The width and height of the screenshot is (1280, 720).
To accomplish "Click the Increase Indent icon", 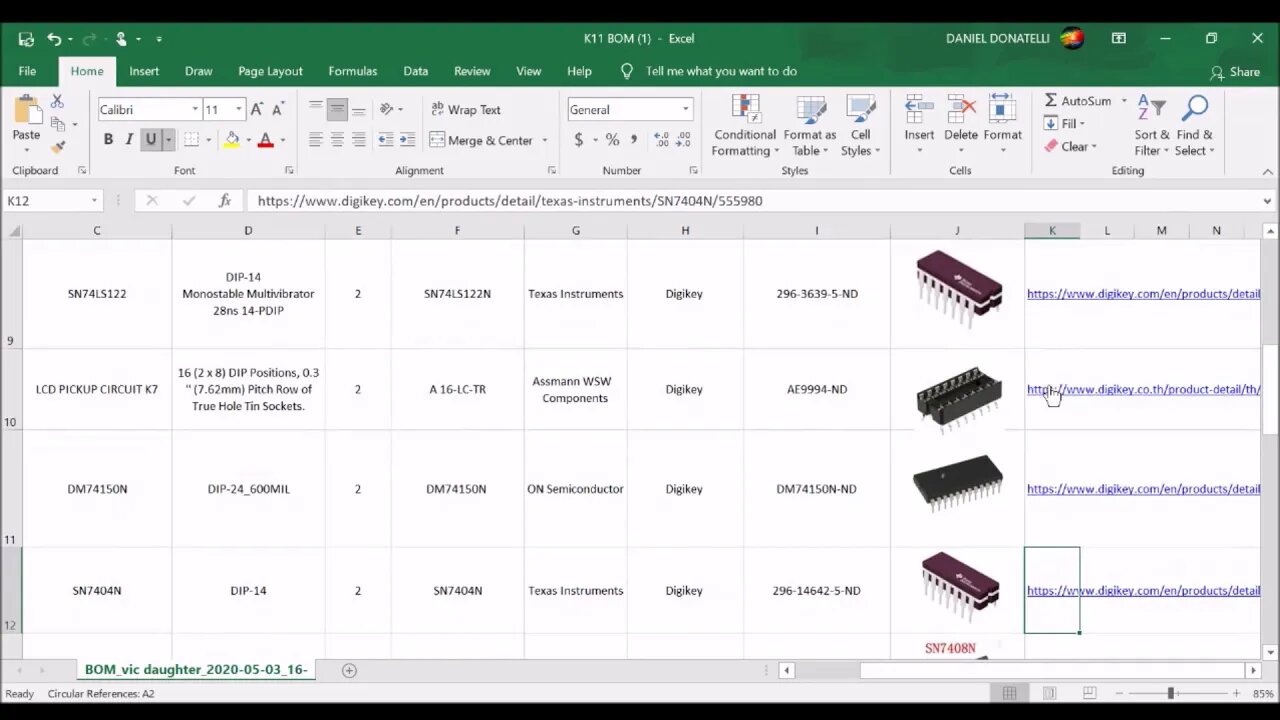I will [407, 140].
